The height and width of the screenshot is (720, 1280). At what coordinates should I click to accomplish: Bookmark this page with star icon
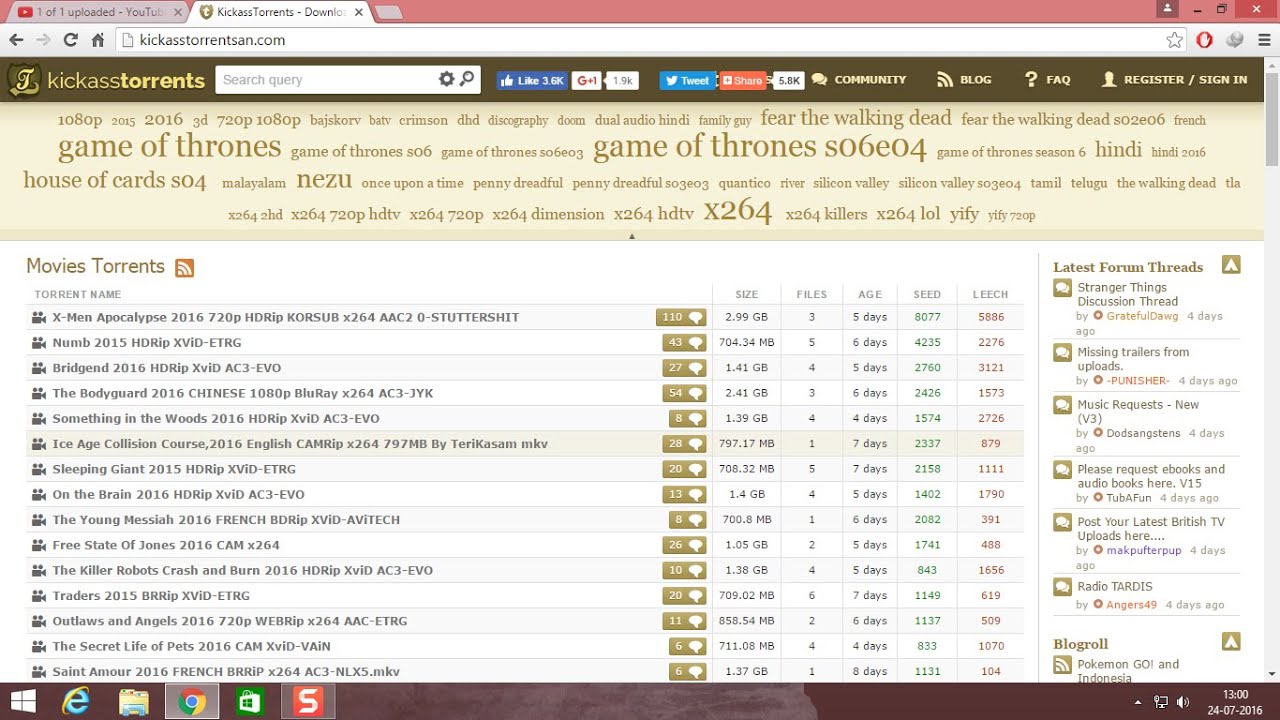tap(1174, 40)
